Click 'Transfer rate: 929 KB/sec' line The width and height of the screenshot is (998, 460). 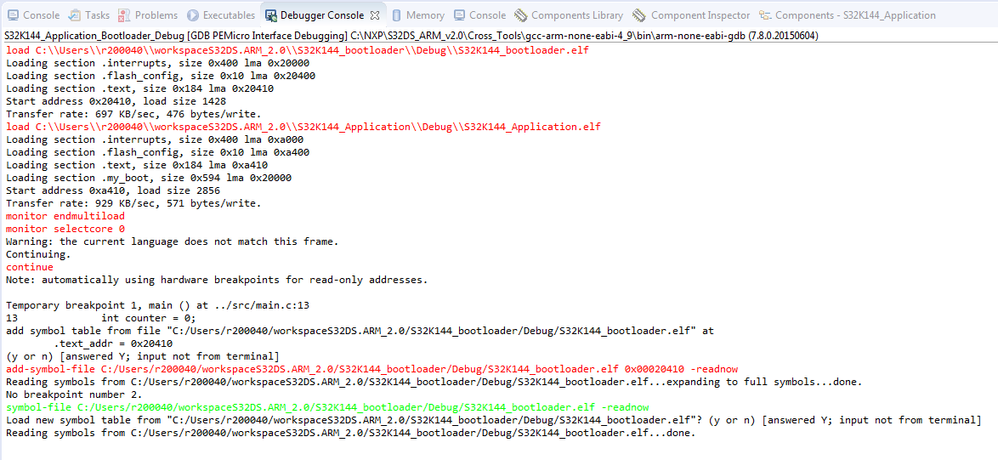[133, 203]
